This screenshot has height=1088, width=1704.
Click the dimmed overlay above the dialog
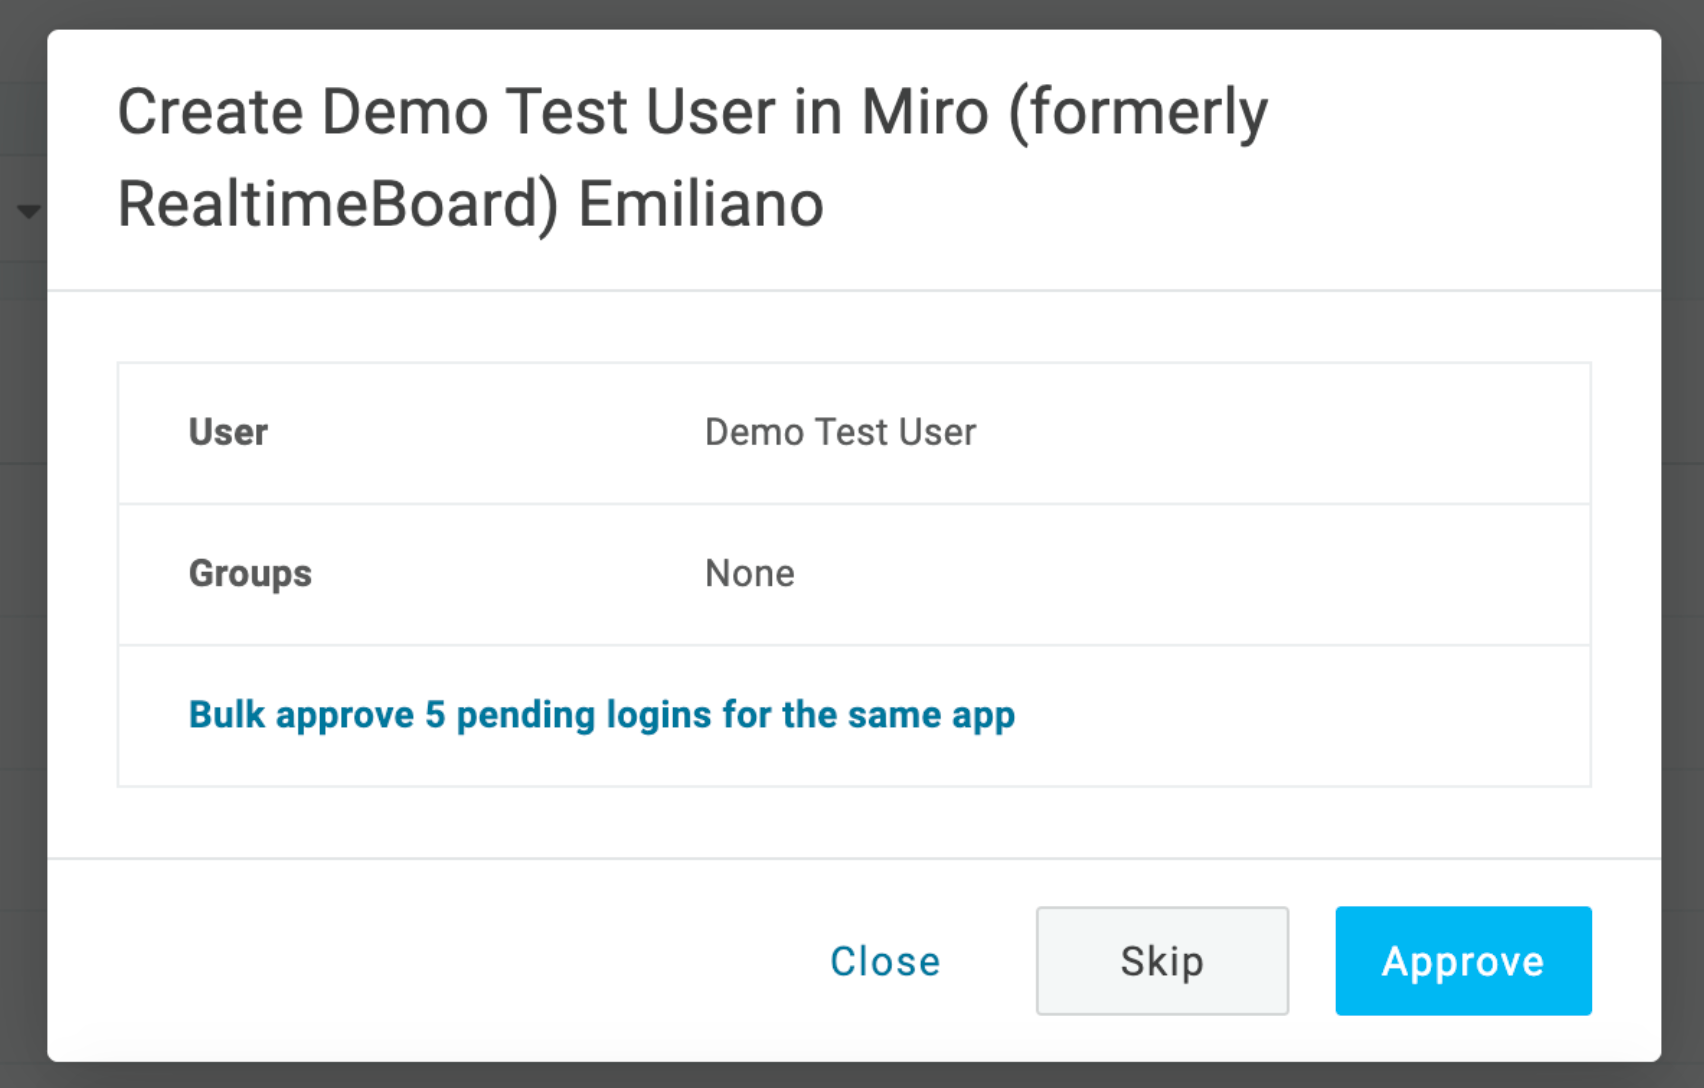click(852, 13)
